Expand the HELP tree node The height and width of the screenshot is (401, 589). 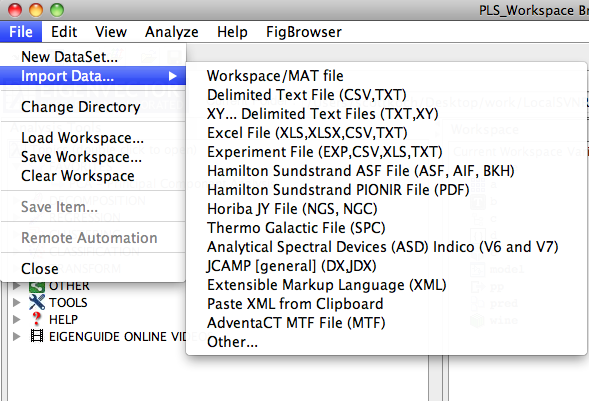coord(16,319)
